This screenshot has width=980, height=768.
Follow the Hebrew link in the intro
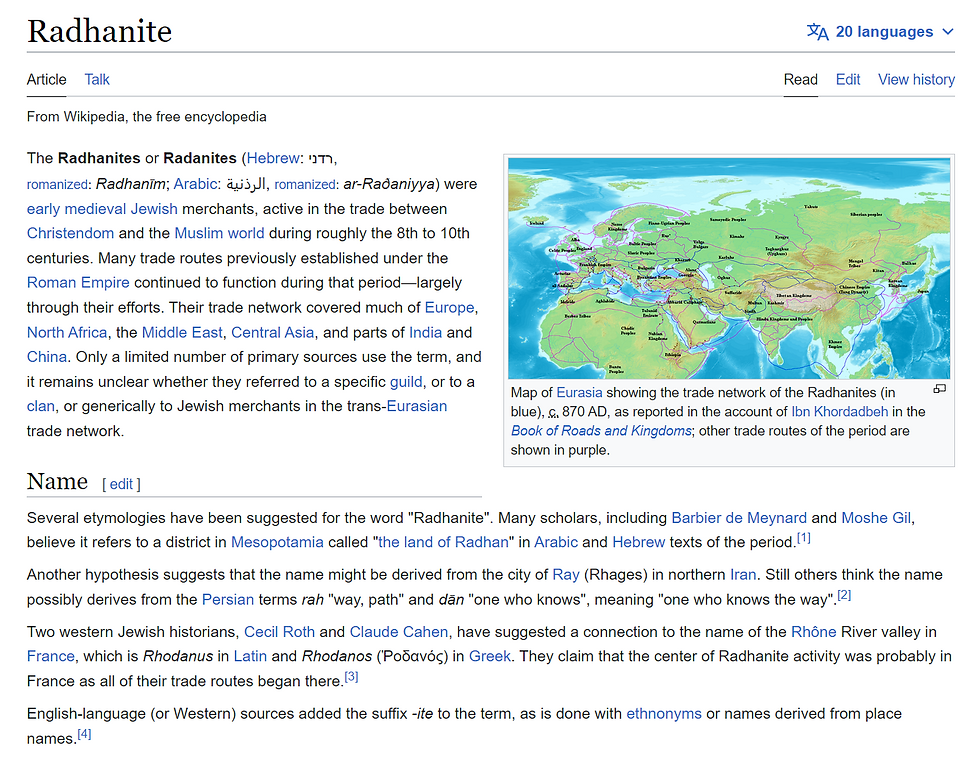point(272,158)
